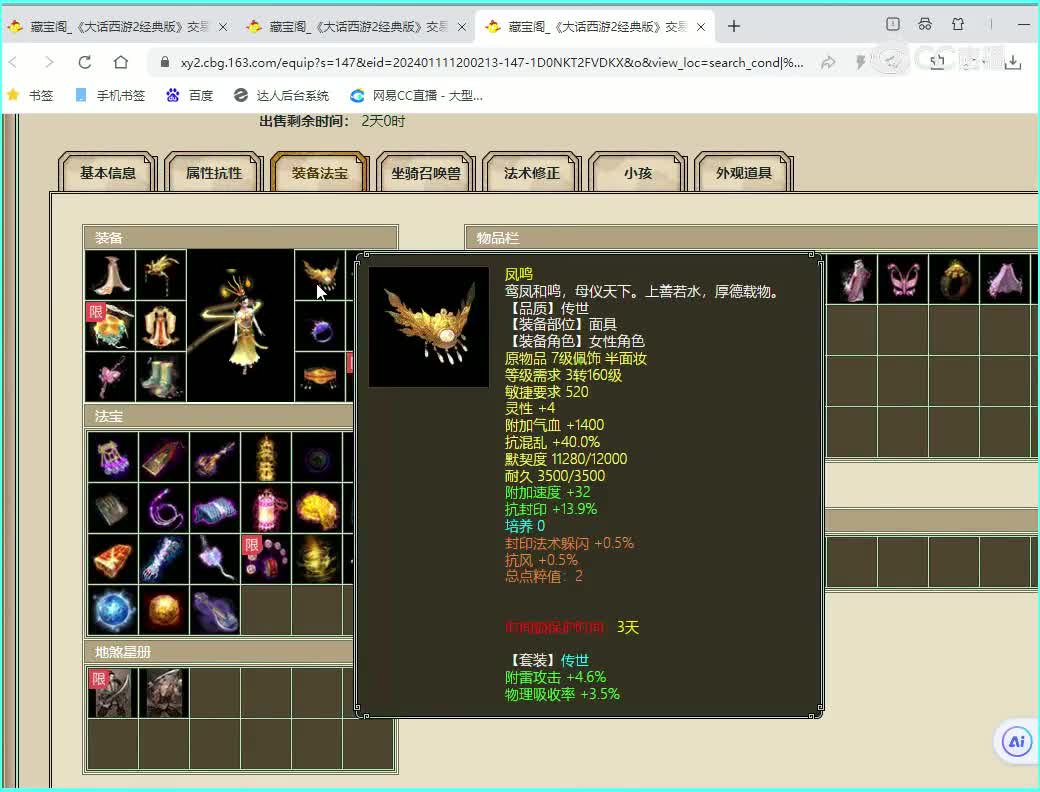
Task: Open the floating Ai assistant button
Action: pyautogui.click(x=1016, y=742)
